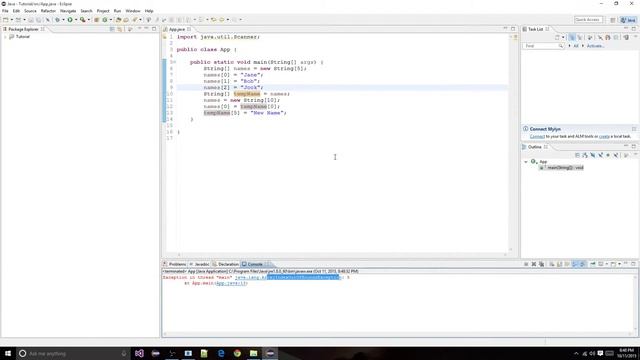Open the App.java:13 stack trace link

[231, 283]
